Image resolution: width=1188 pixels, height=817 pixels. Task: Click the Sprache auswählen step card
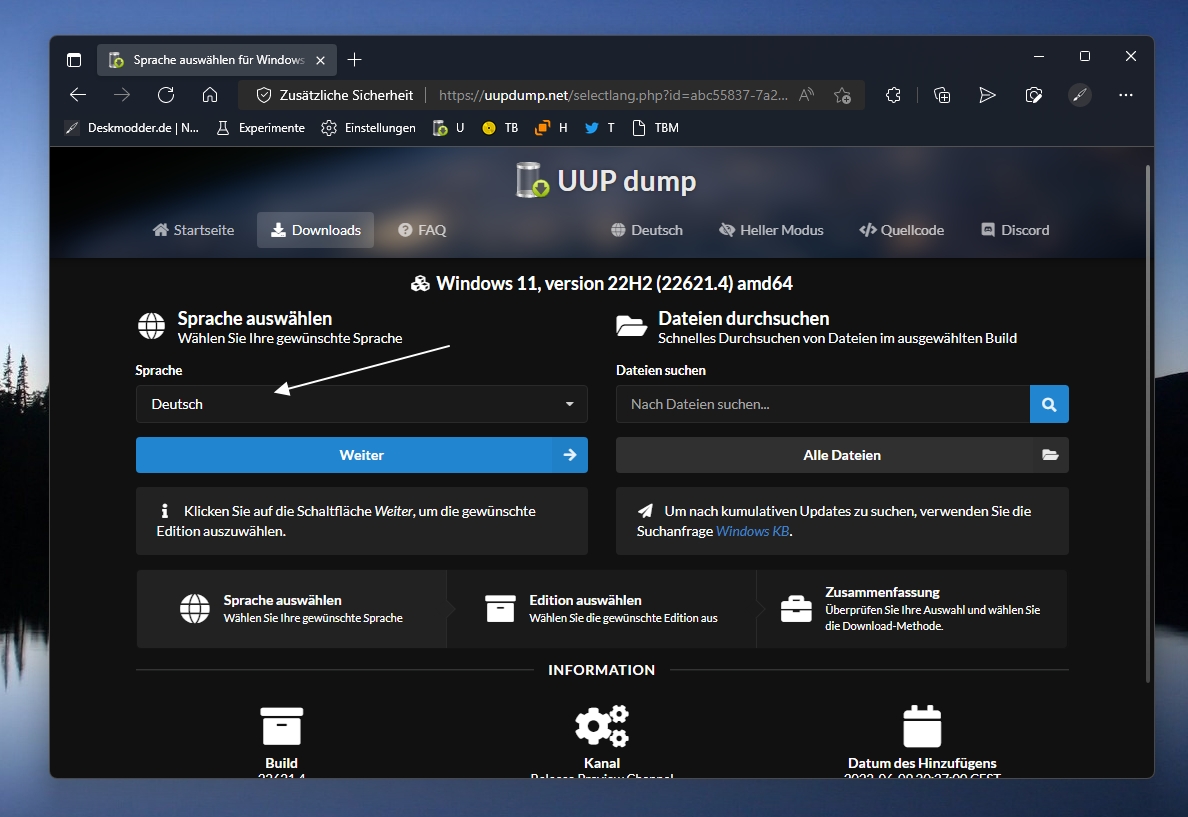pos(292,609)
